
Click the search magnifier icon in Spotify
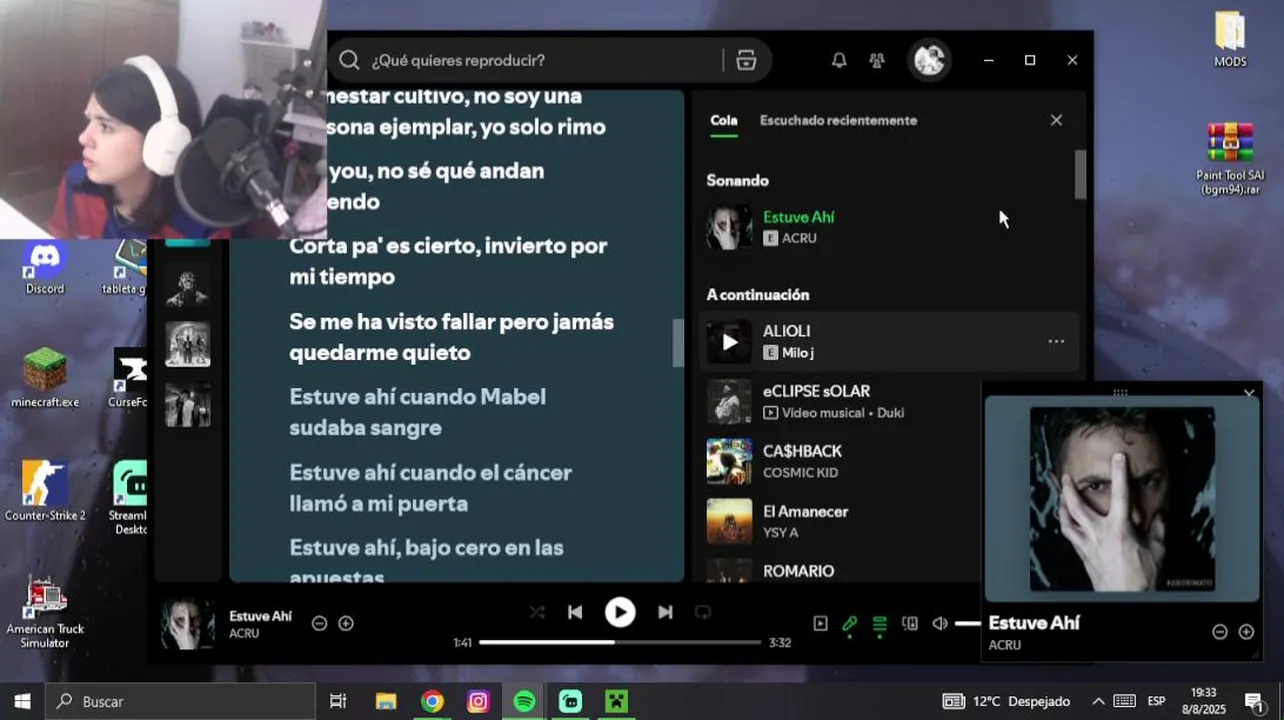click(x=349, y=60)
